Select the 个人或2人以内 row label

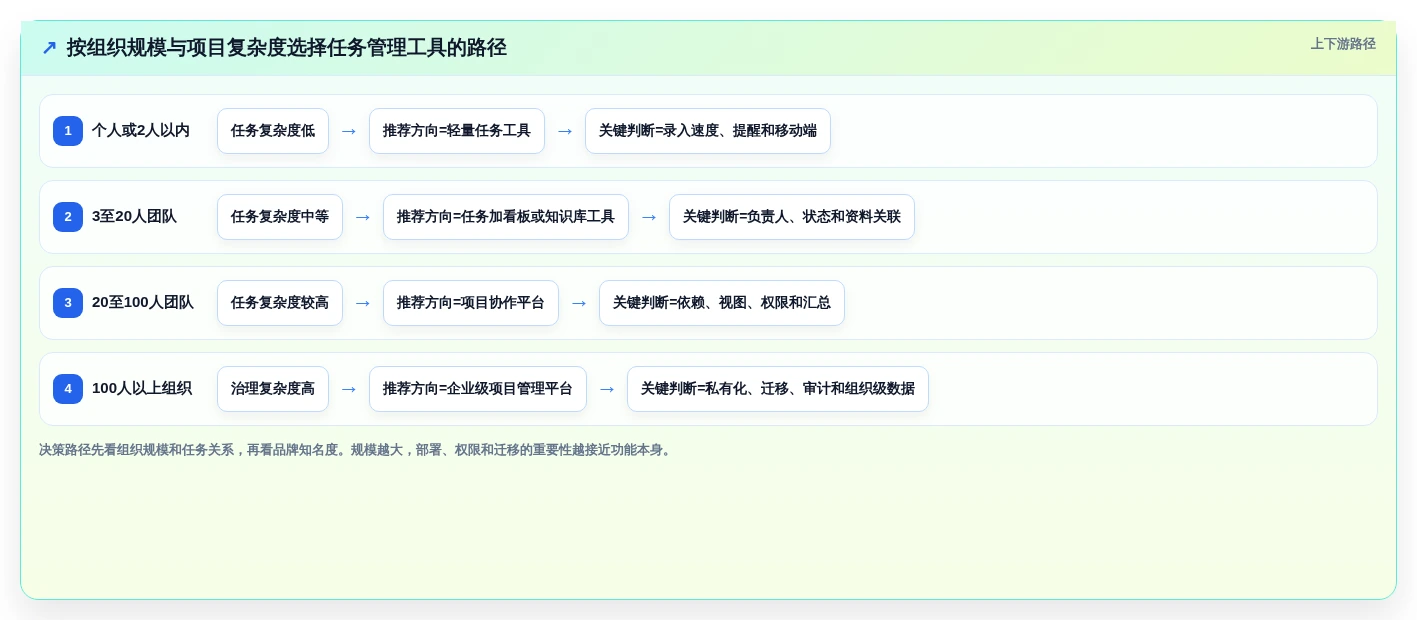(141, 131)
